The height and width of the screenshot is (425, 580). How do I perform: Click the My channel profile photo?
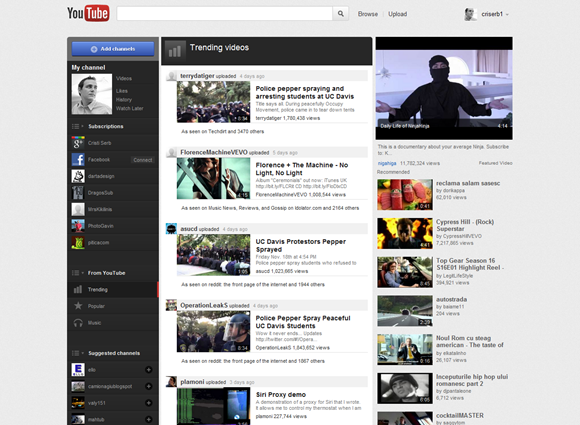[x=92, y=94]
